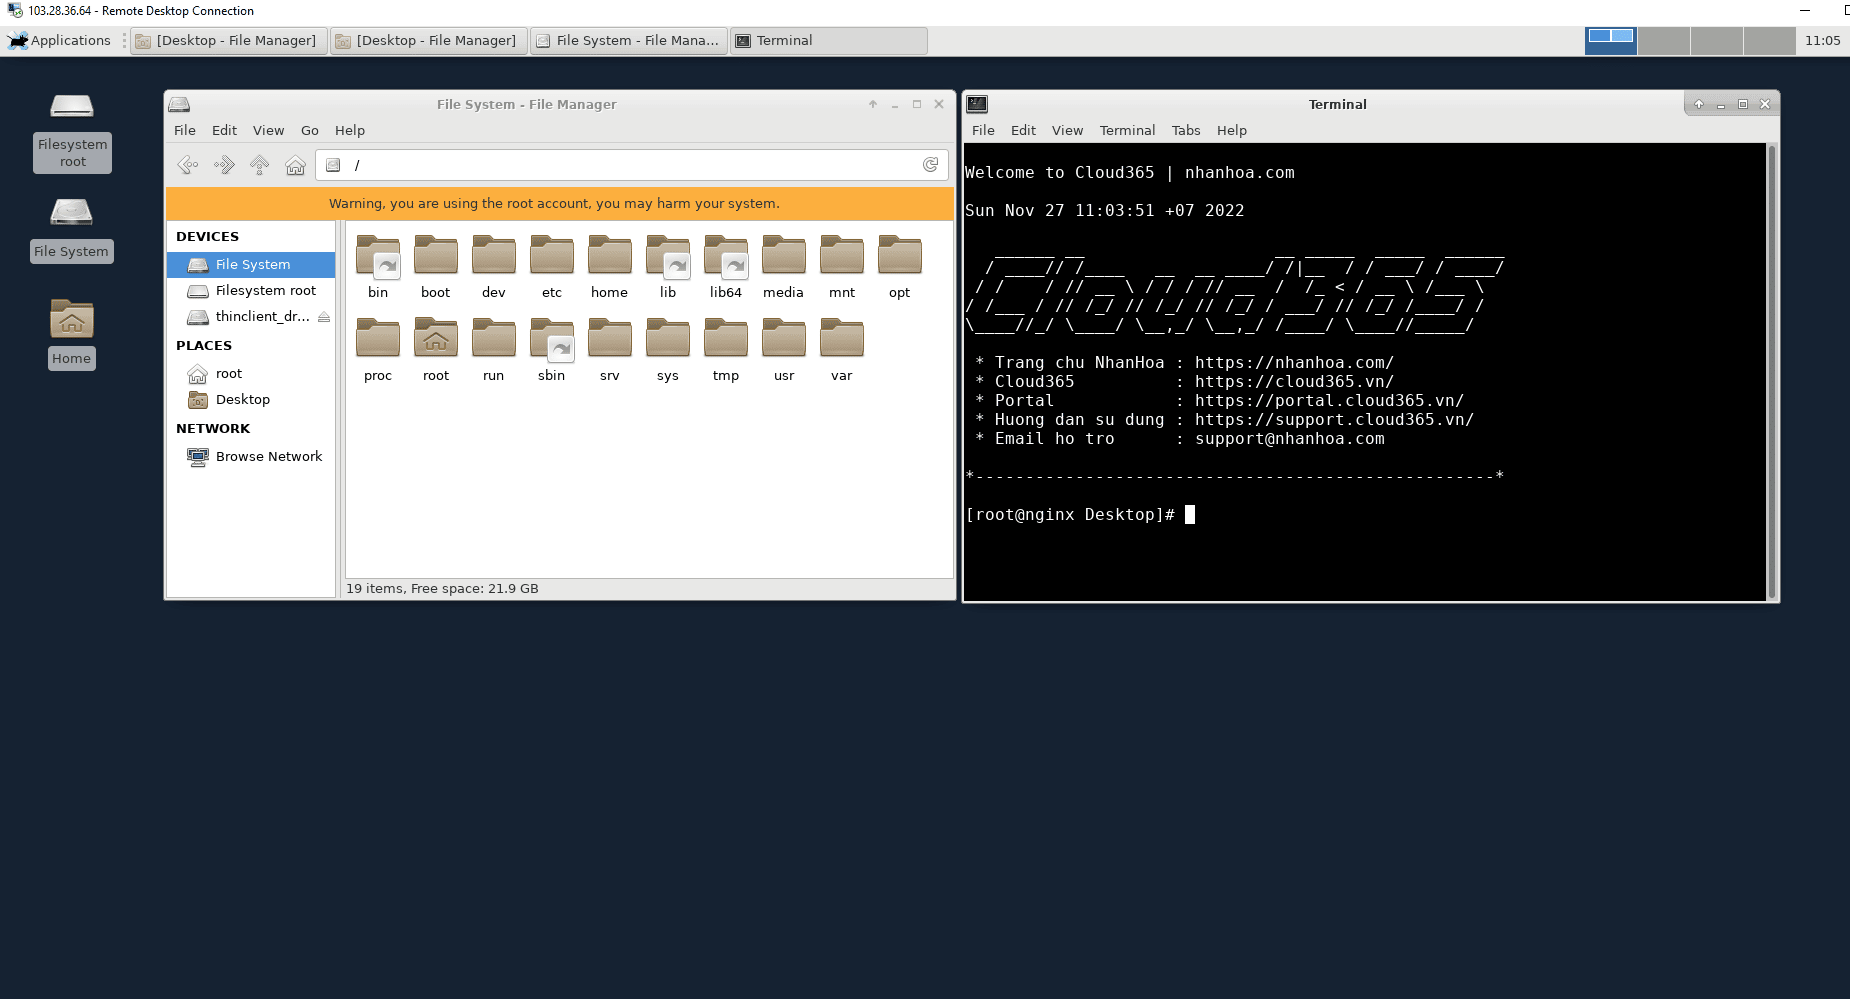Switch to the Terminal taskbar entry
Viewport: 1850px width, 999px height.
pyautogui.click(x=827, y=40)
